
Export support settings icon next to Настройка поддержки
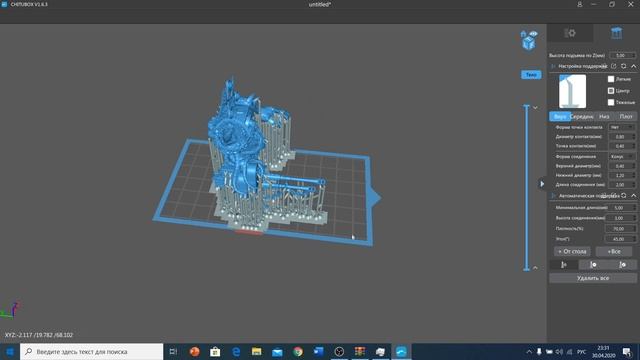click(613, 66)
